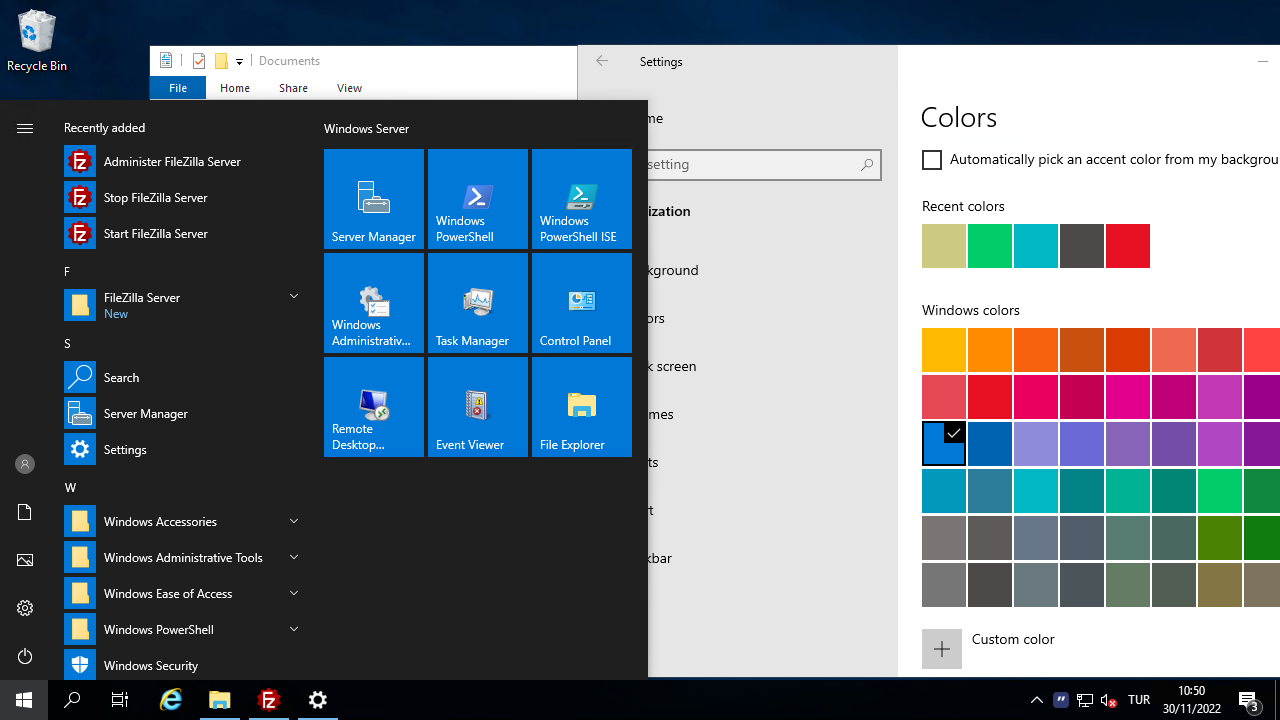Click the Start menu hamburger expand icon
The image size is (1280, 720).
(25, 128)
